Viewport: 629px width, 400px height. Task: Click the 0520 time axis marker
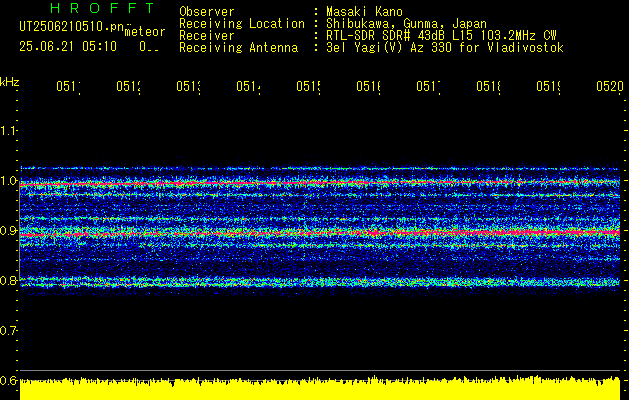click(x=610, y=86)
